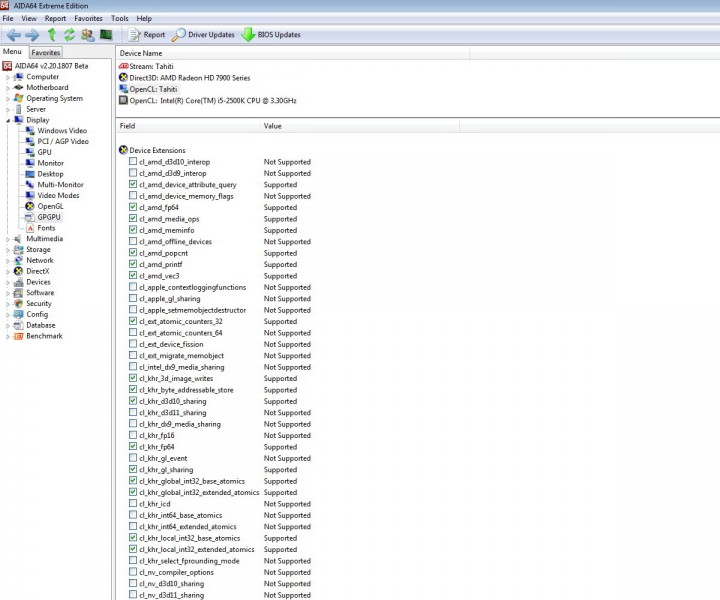
Task: Toggle cl_amd_device_attribute_query checkbox
Action: 133,184
